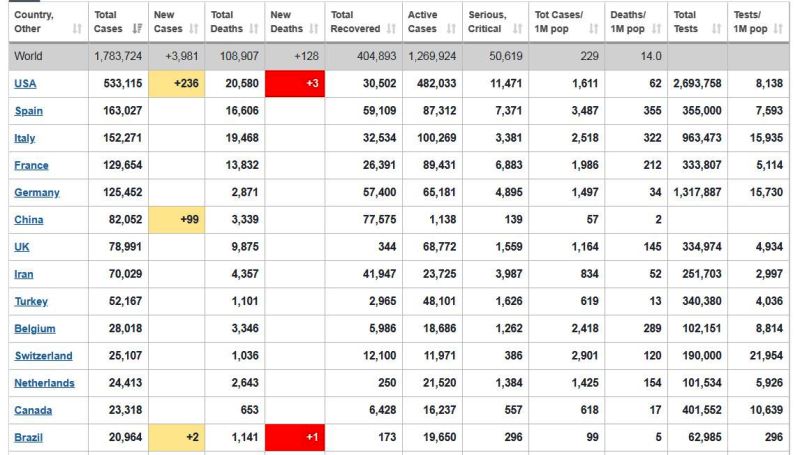Click the Switzerland link
This screenshot has width=800, height=455.
(x=43, y=355)
